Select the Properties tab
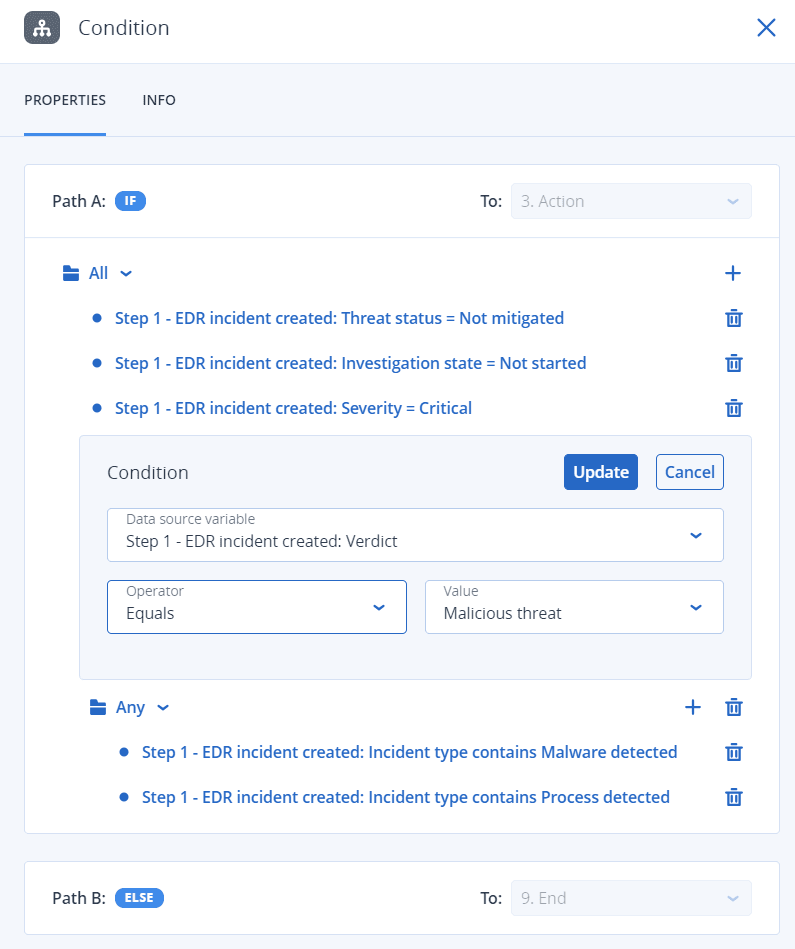Image resolution: width=795 pixels, height=949 pixels. (65, 101)
